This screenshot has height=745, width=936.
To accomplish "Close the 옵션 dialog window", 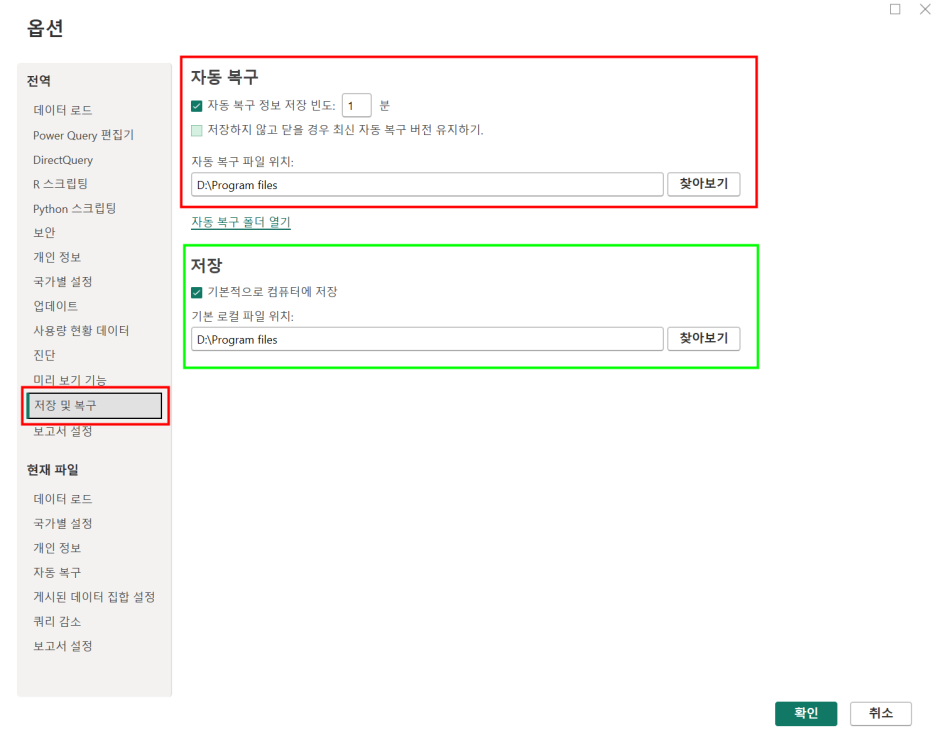I will (x=925, y=9).
